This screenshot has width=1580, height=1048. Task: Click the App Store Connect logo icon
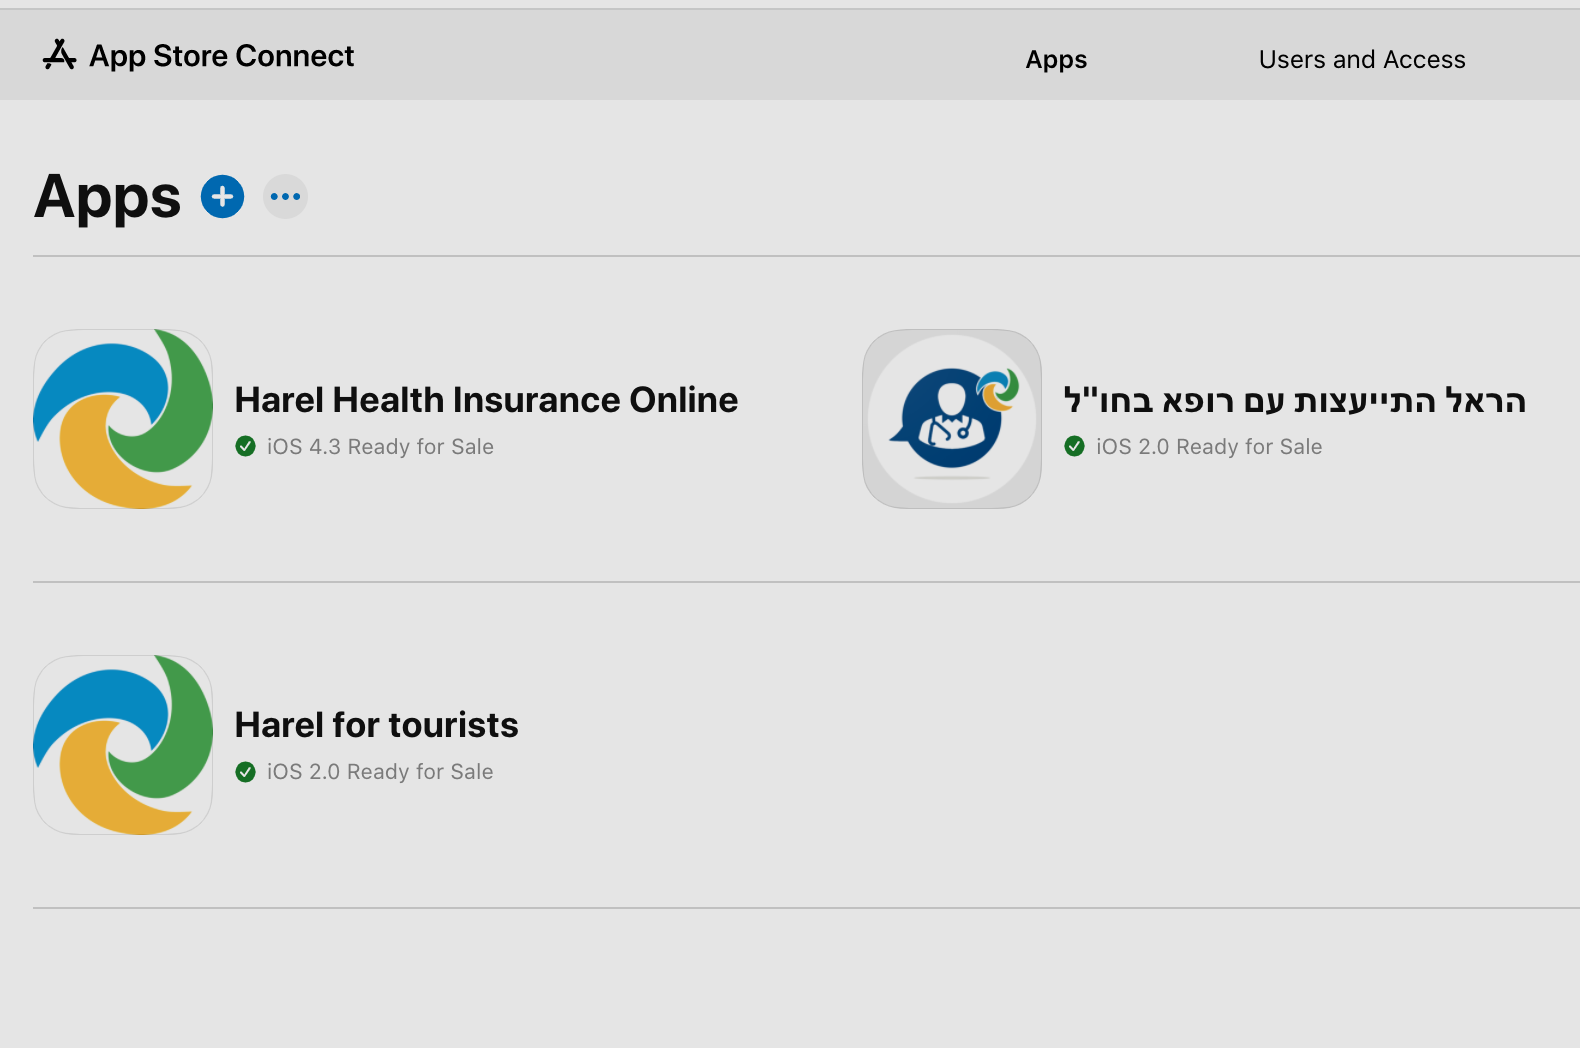(59, 55)
